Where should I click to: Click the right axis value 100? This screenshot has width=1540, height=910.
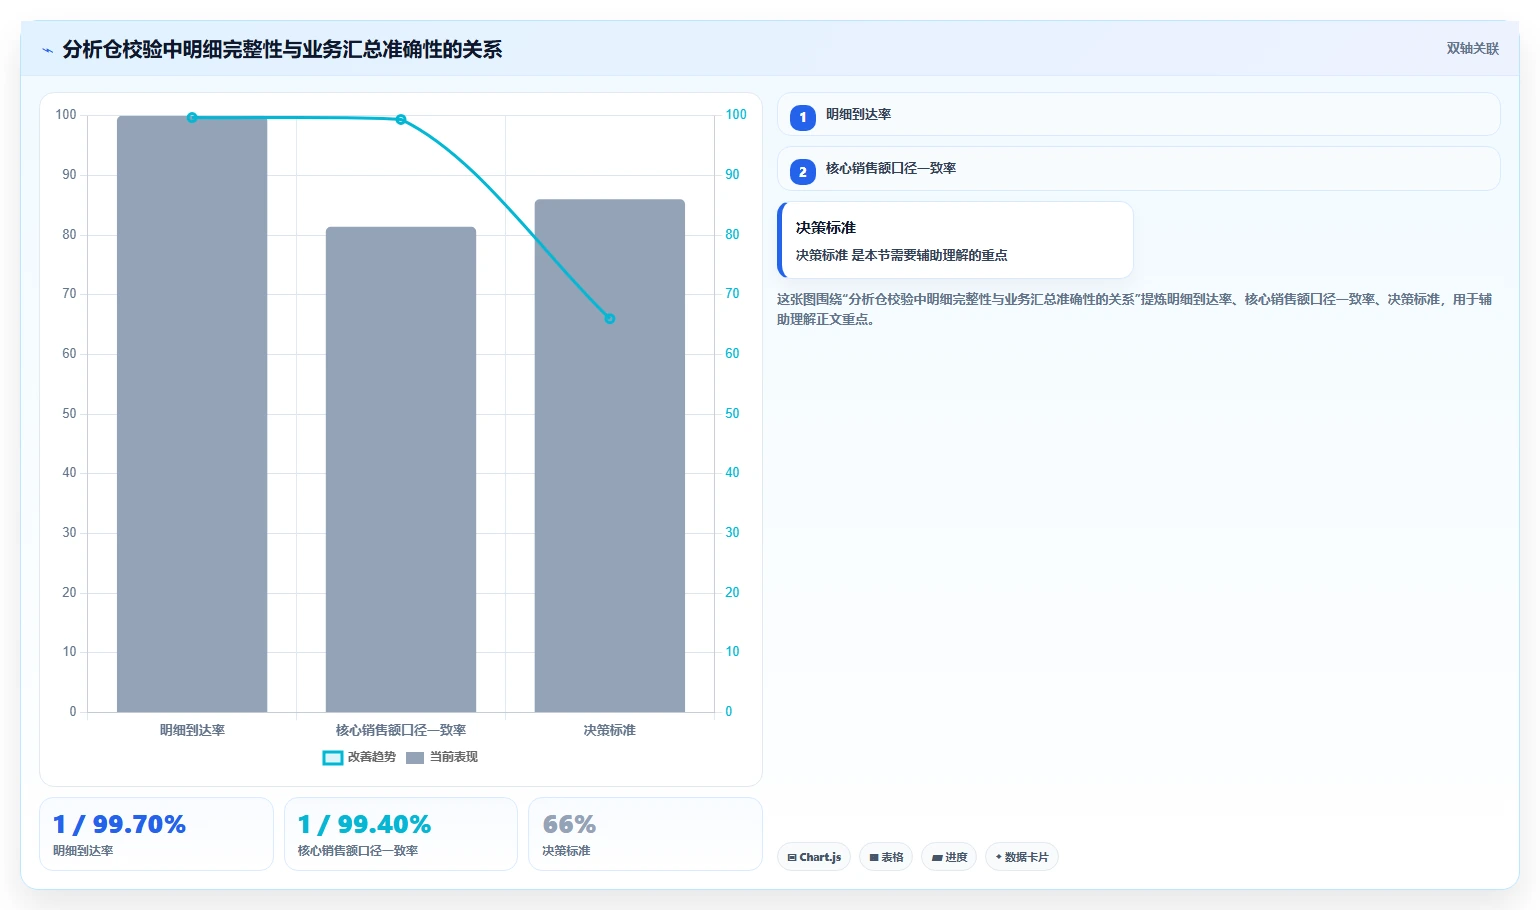point(736,115)
